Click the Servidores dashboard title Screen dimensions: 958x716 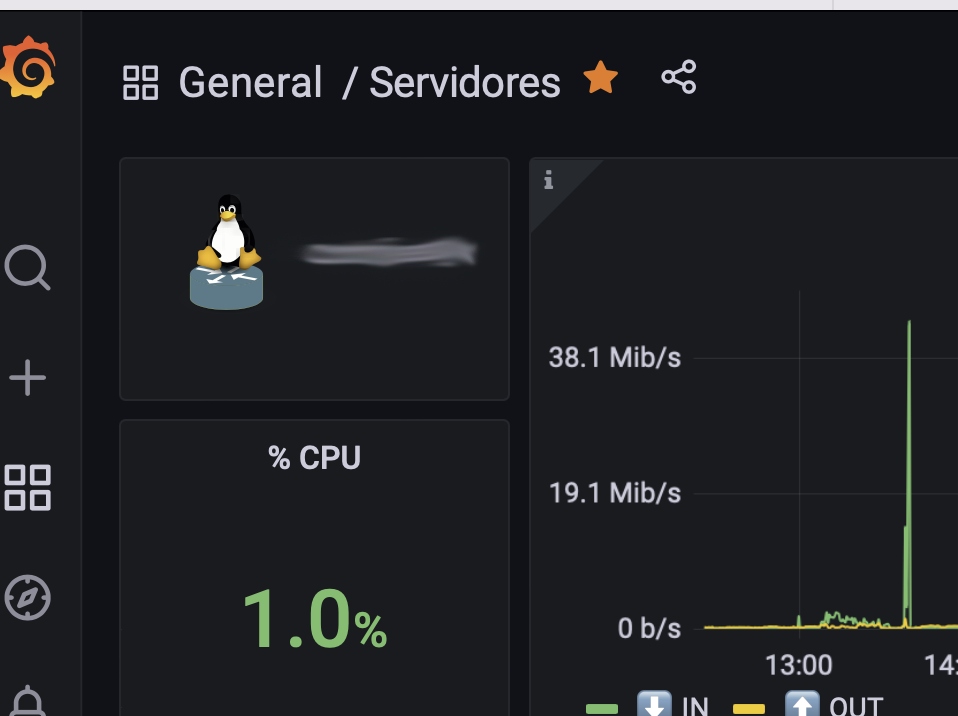coord(465,82)
